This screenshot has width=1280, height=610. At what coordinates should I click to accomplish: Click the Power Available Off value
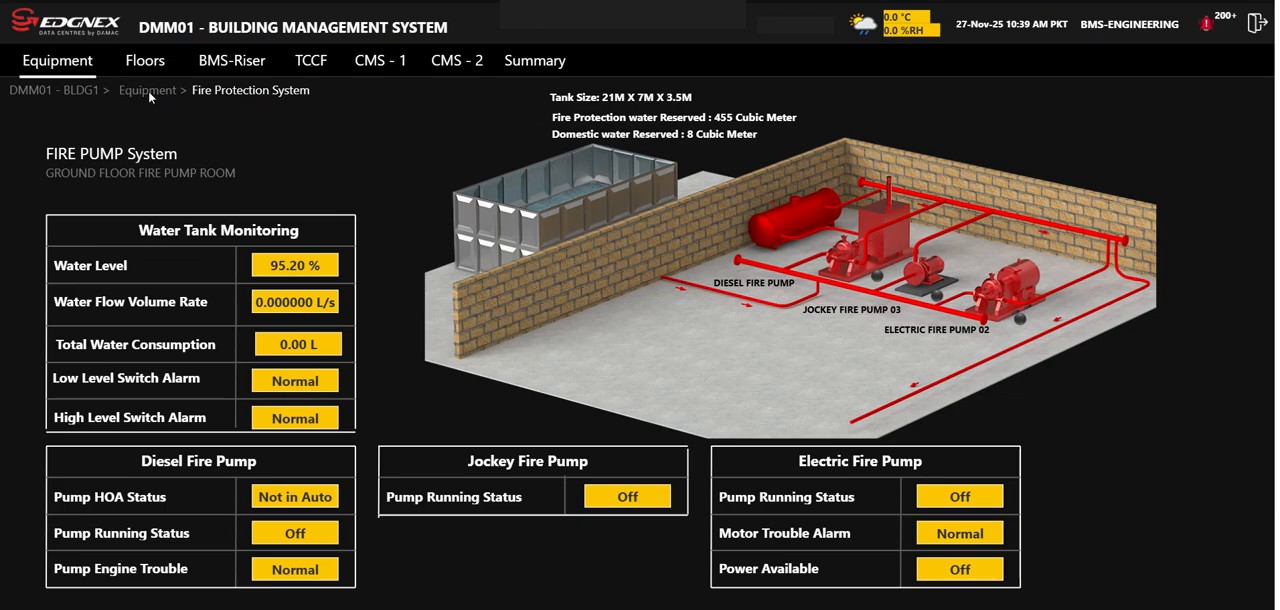coord(960,569)
